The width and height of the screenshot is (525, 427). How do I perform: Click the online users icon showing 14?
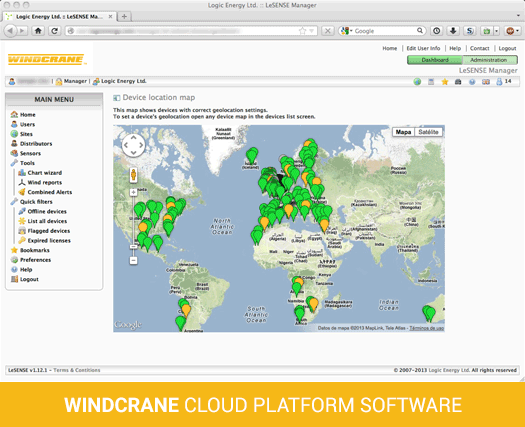[499, 81]
